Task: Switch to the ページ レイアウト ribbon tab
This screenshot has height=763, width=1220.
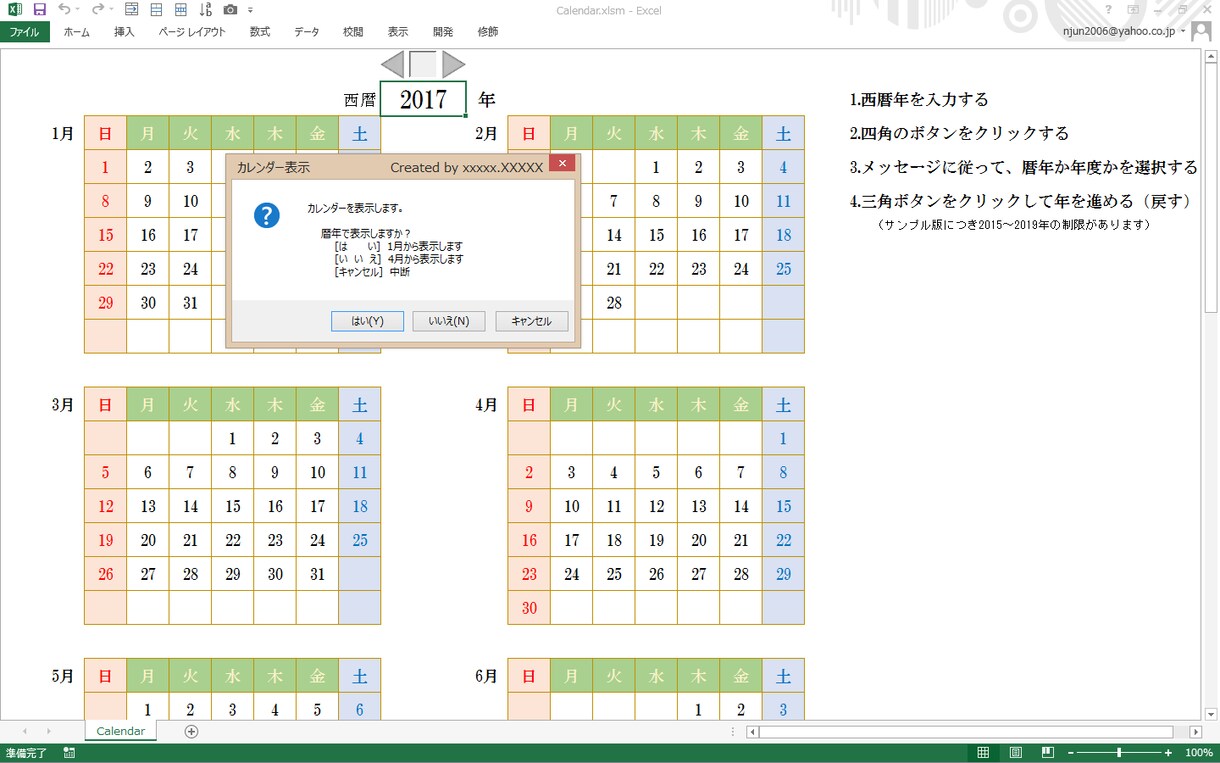Action: point(192,32)
